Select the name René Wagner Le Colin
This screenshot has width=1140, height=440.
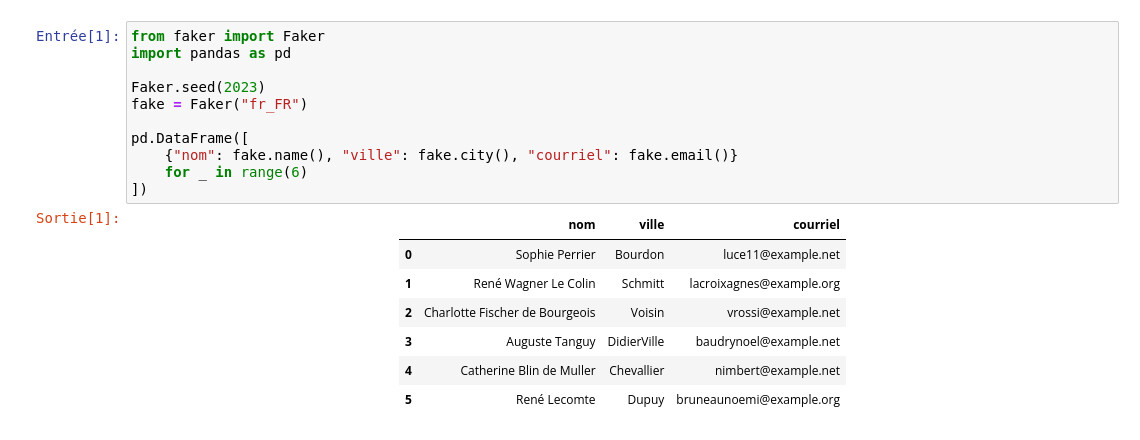pyautogui.click(x=534, y=284)
